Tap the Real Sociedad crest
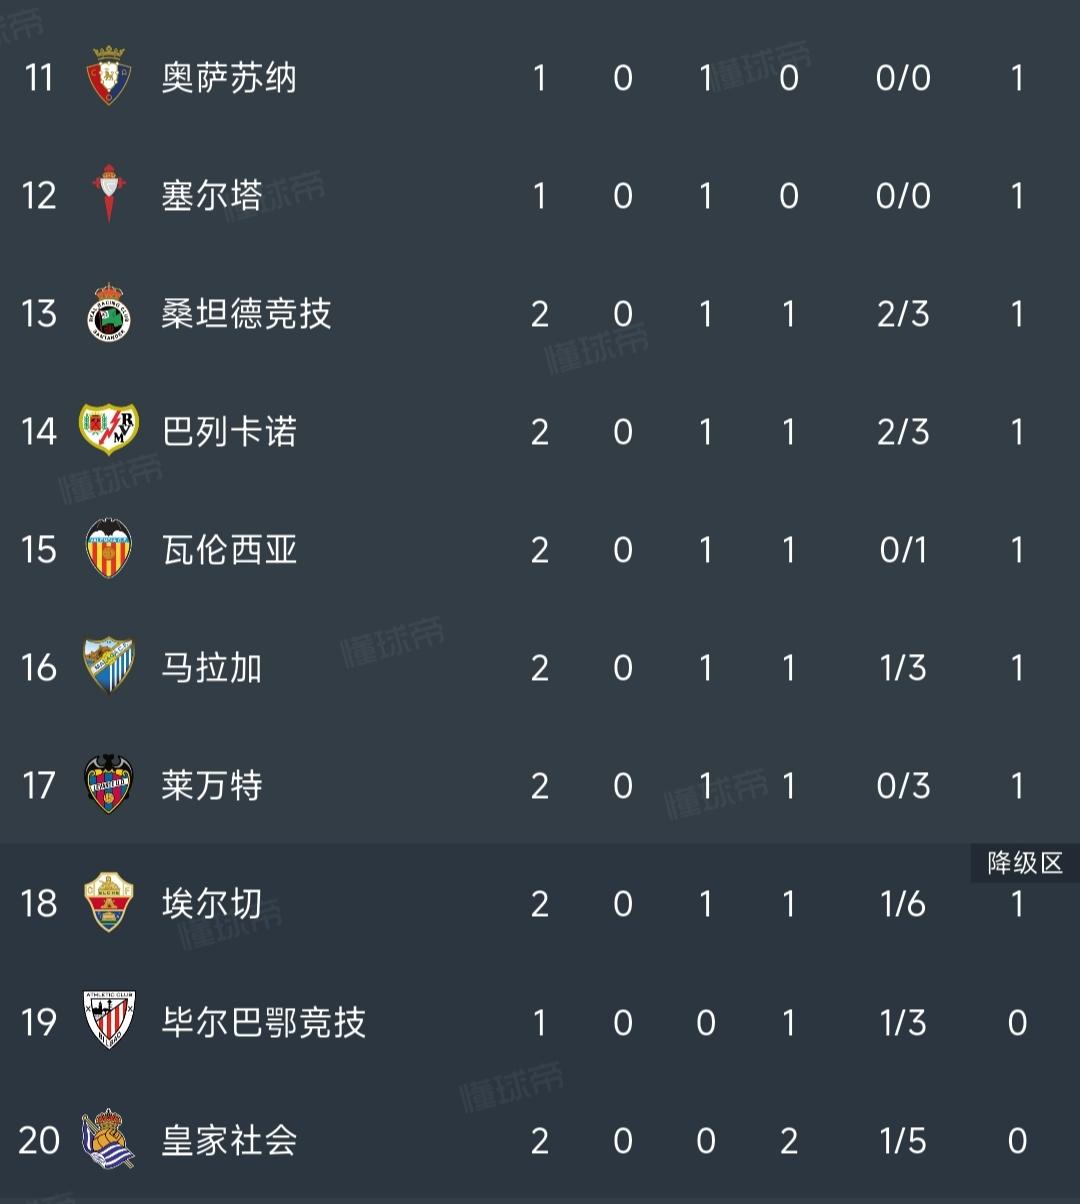Viewport: 1080px width, 1204px height. pyautogui.click(x=109, y=1139)
